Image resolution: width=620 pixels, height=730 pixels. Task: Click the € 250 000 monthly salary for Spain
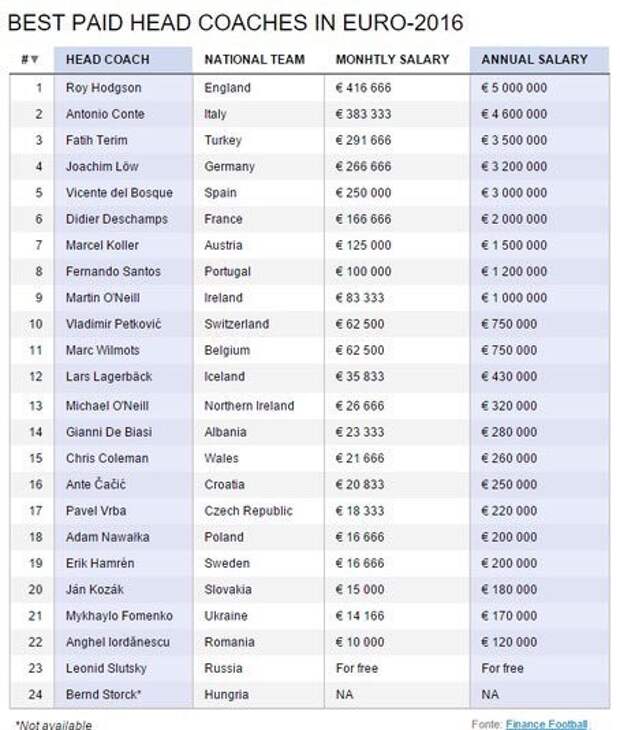pyautogui.click(x=364, y=193)
